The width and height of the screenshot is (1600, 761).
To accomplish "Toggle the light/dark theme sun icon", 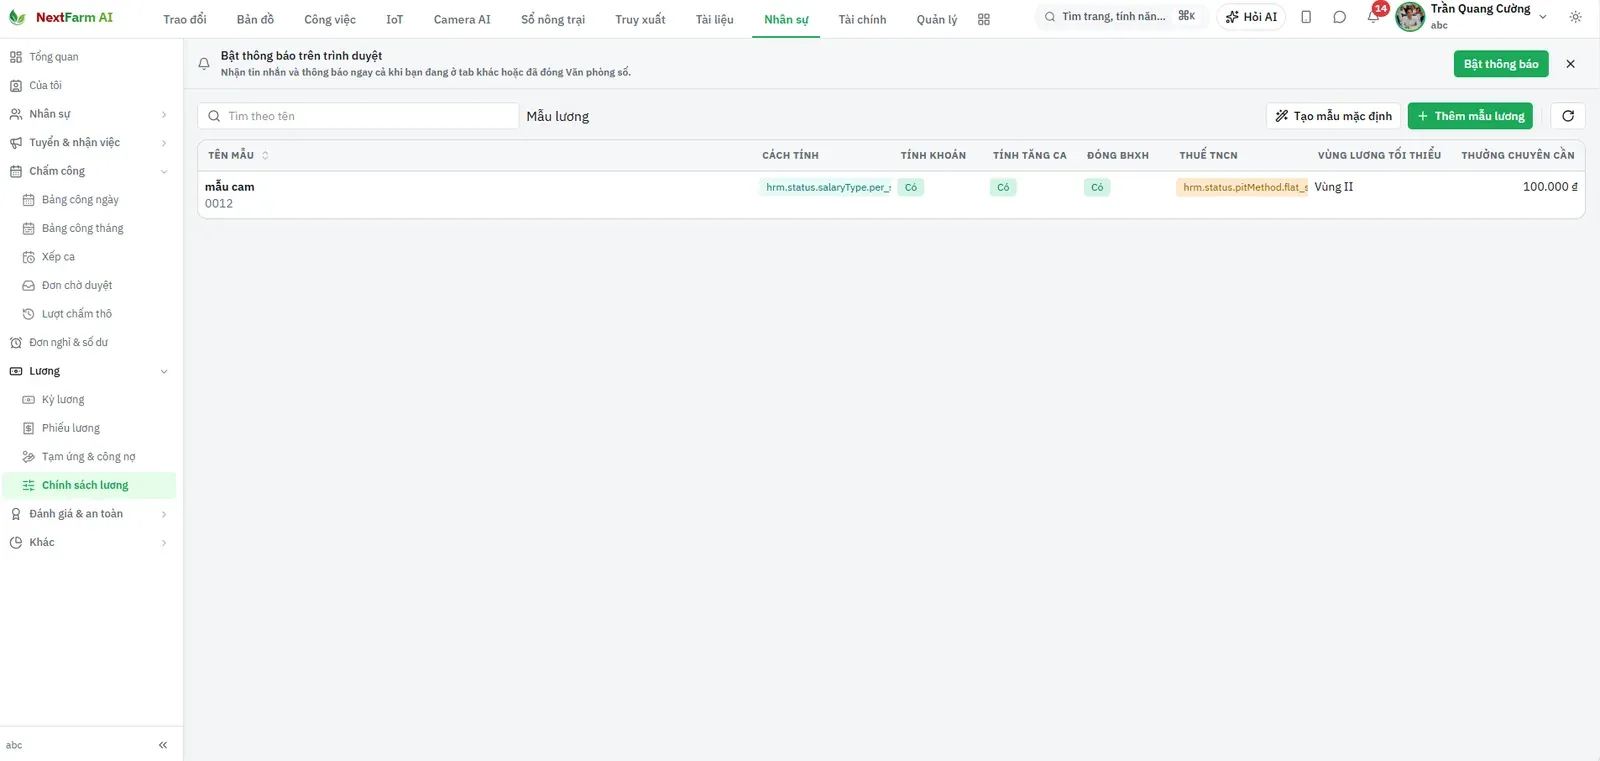I will pos(1576,17).
